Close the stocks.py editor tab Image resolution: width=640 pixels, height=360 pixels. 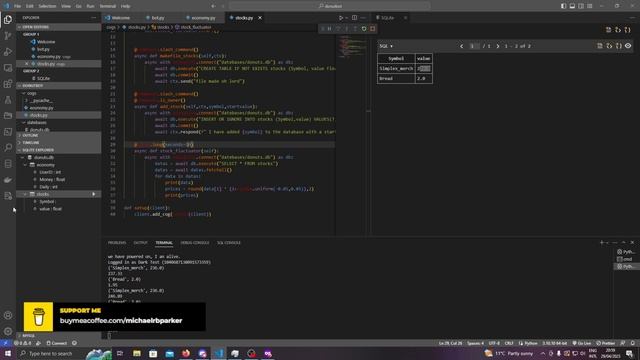pyautogui.click(x=260, y=18)
